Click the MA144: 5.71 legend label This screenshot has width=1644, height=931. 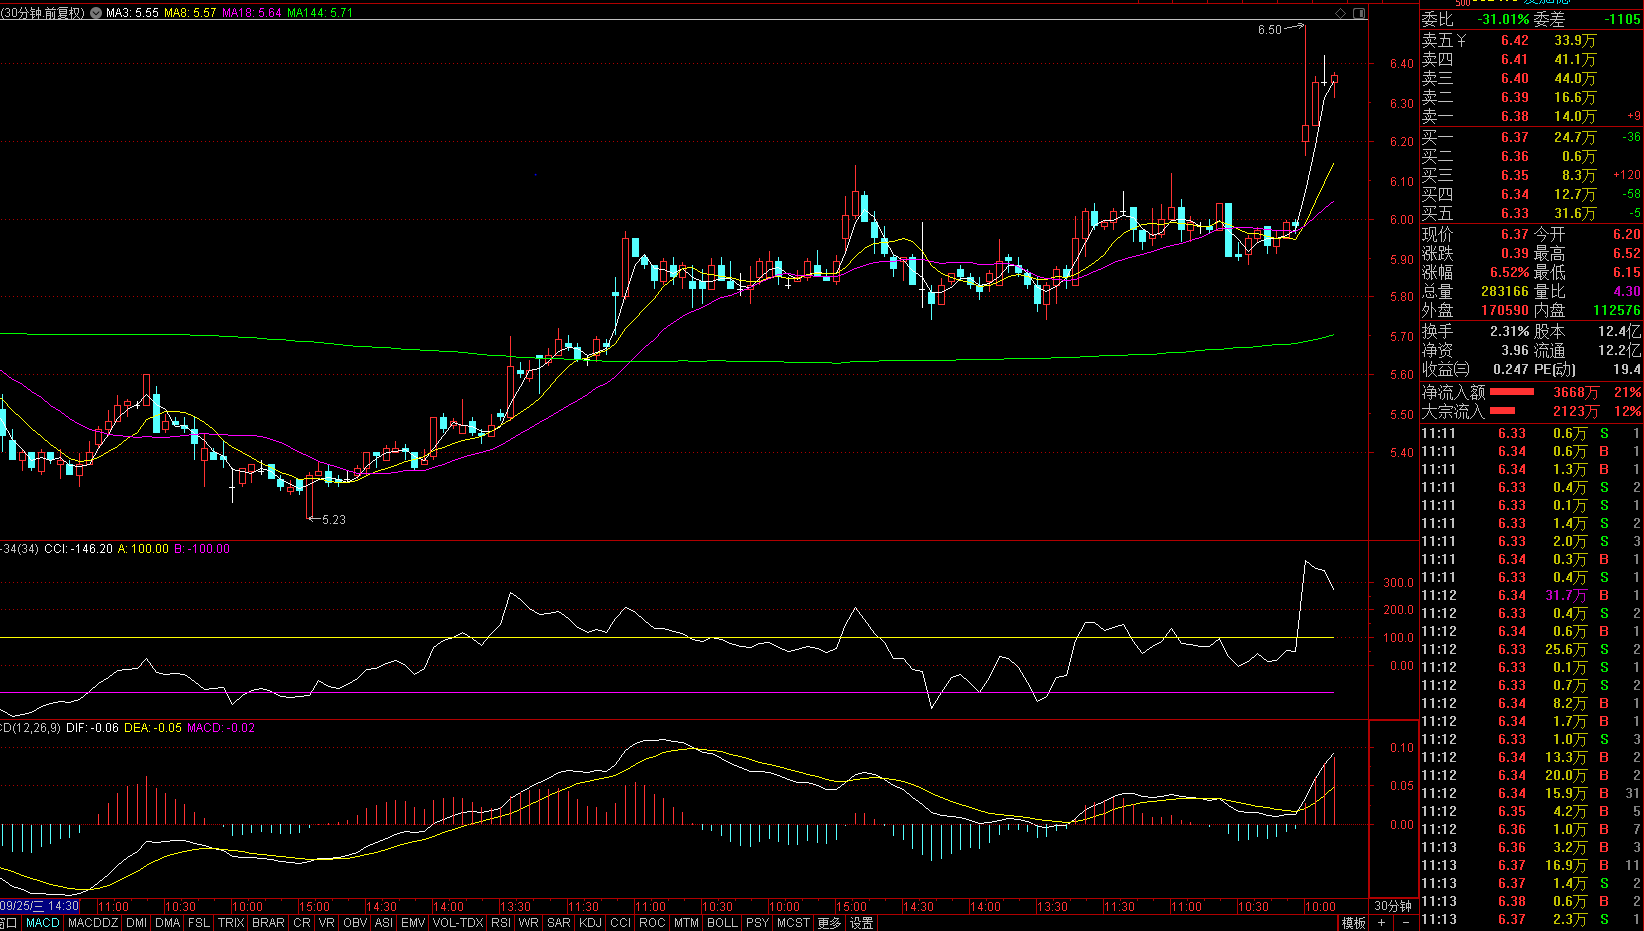[x=320, y=13]
